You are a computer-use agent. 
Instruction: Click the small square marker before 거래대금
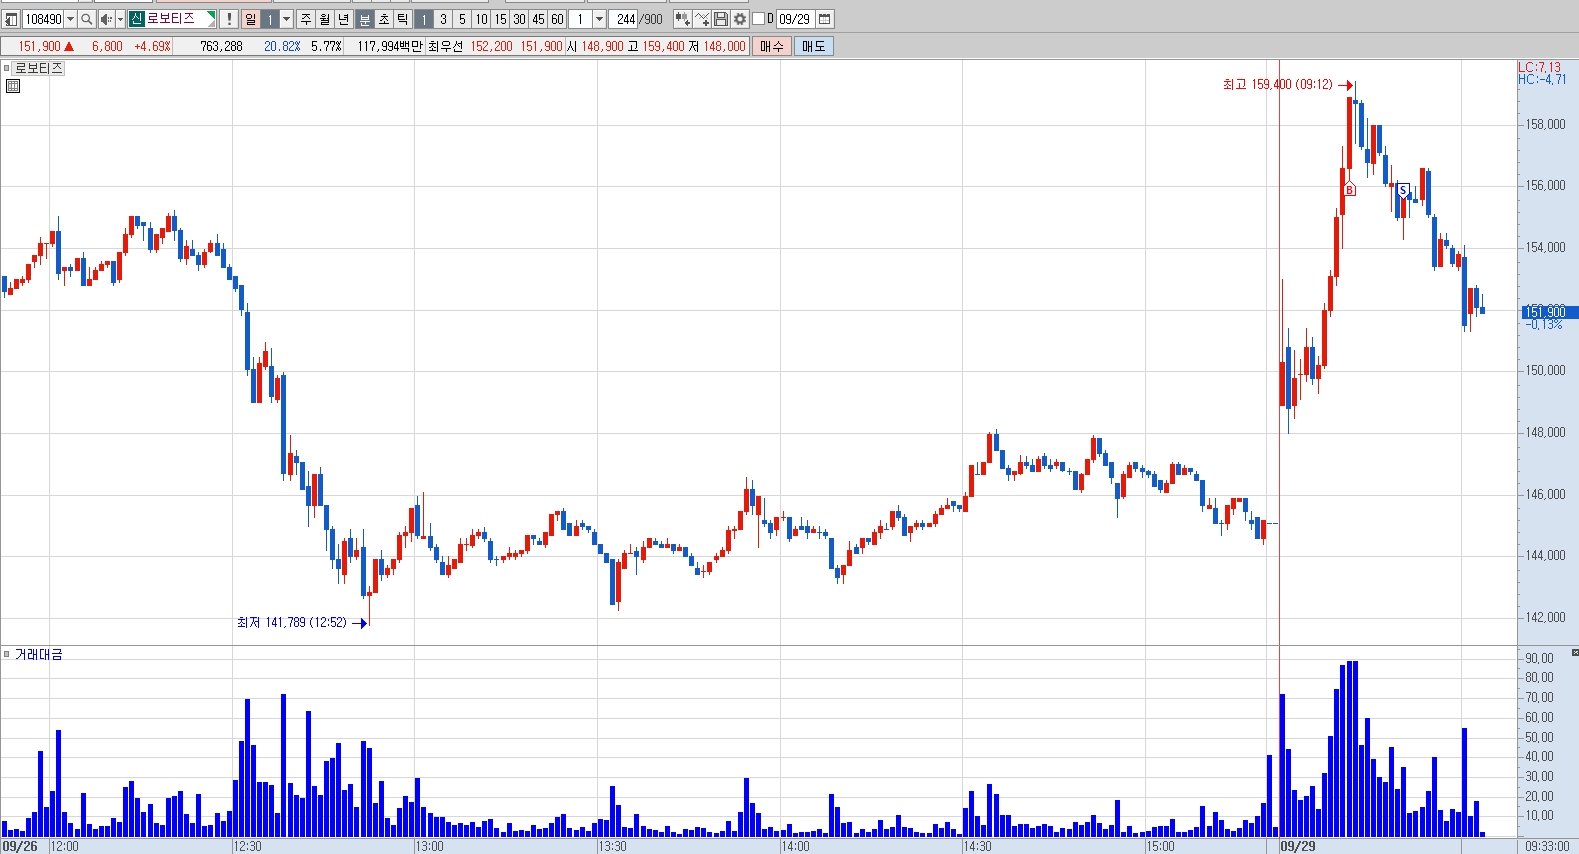pos(6,654)
